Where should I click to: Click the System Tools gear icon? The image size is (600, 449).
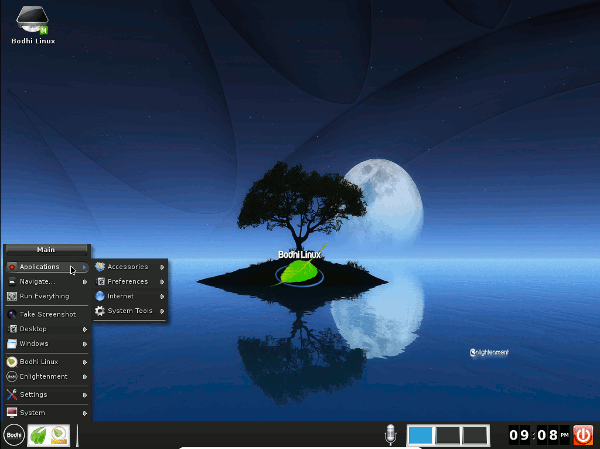tap(100, 311)
